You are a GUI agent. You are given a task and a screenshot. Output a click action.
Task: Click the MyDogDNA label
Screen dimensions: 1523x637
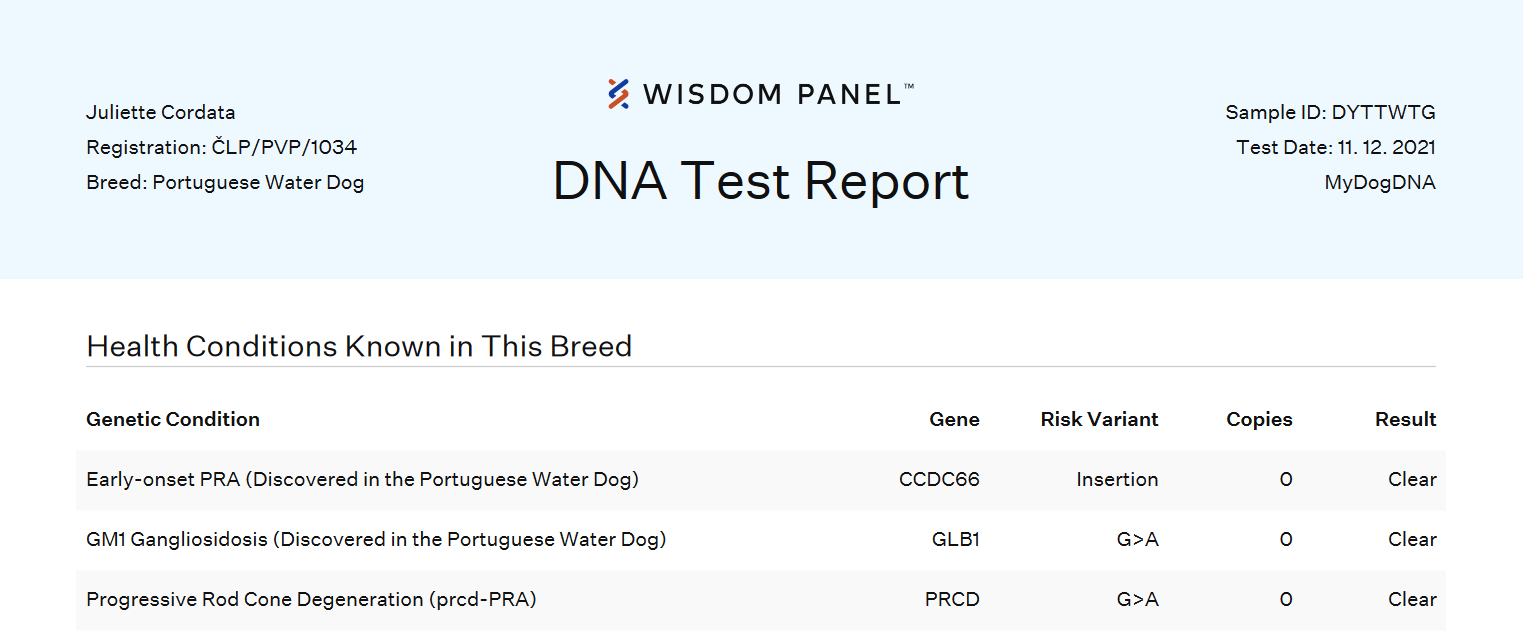1379,182
